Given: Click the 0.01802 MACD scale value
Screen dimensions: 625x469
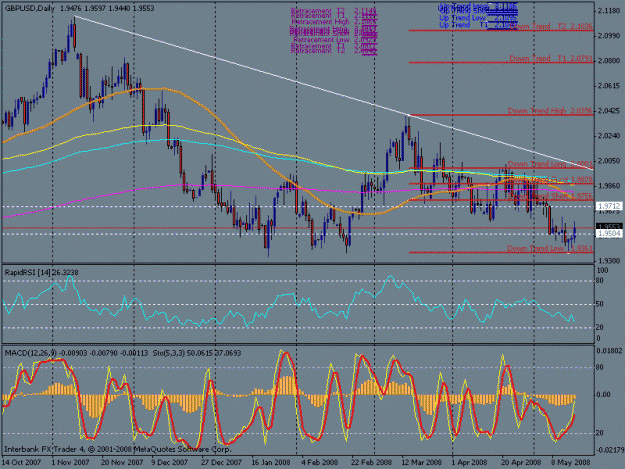Looking at the screenshot, I should [609, 351].
